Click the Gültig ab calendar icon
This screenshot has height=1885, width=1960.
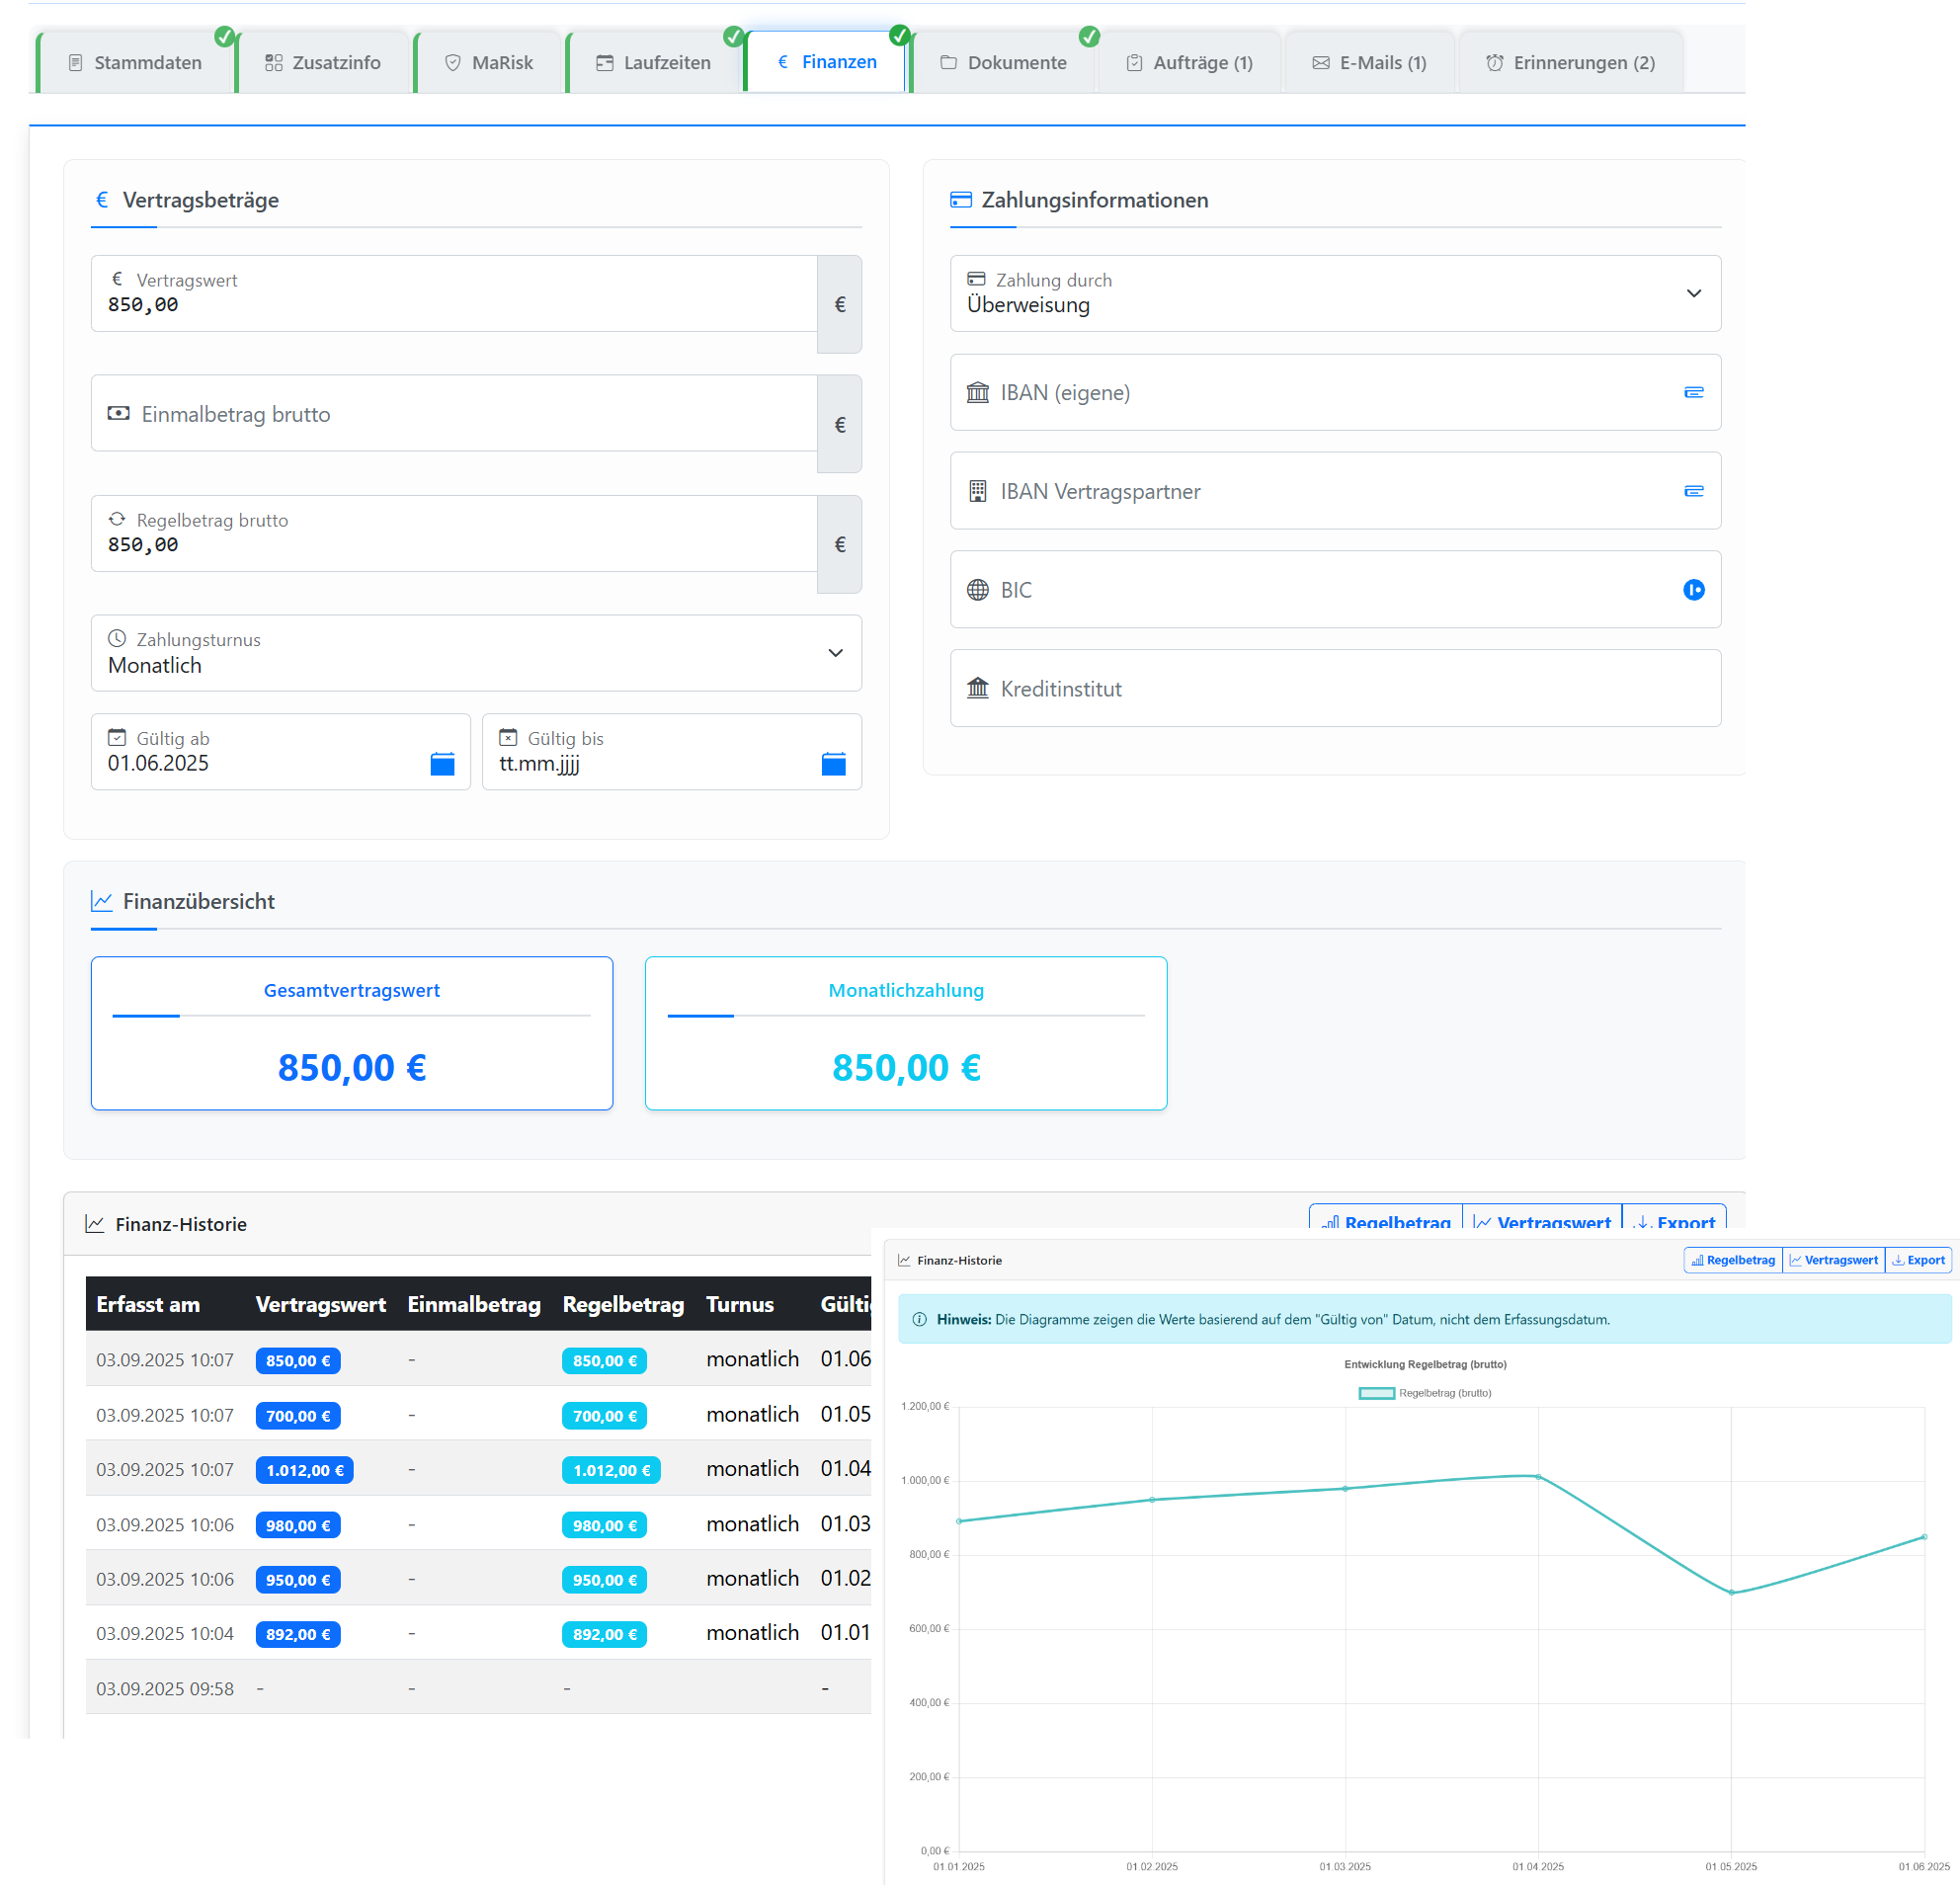[442, 764]
